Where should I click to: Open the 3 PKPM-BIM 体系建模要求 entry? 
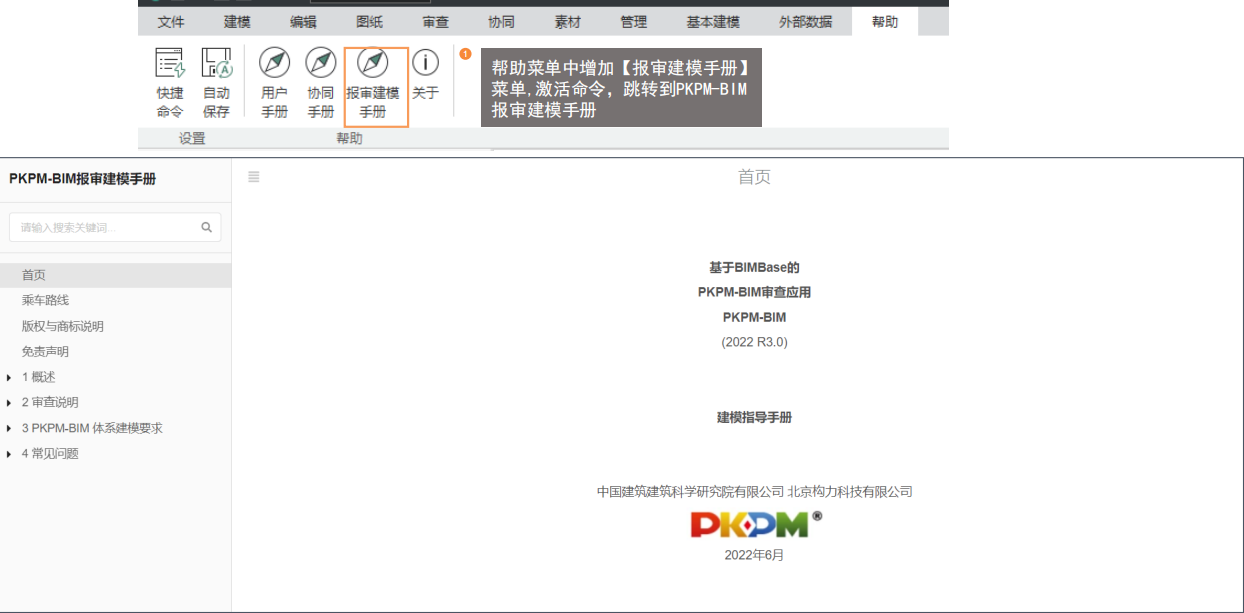92,428
